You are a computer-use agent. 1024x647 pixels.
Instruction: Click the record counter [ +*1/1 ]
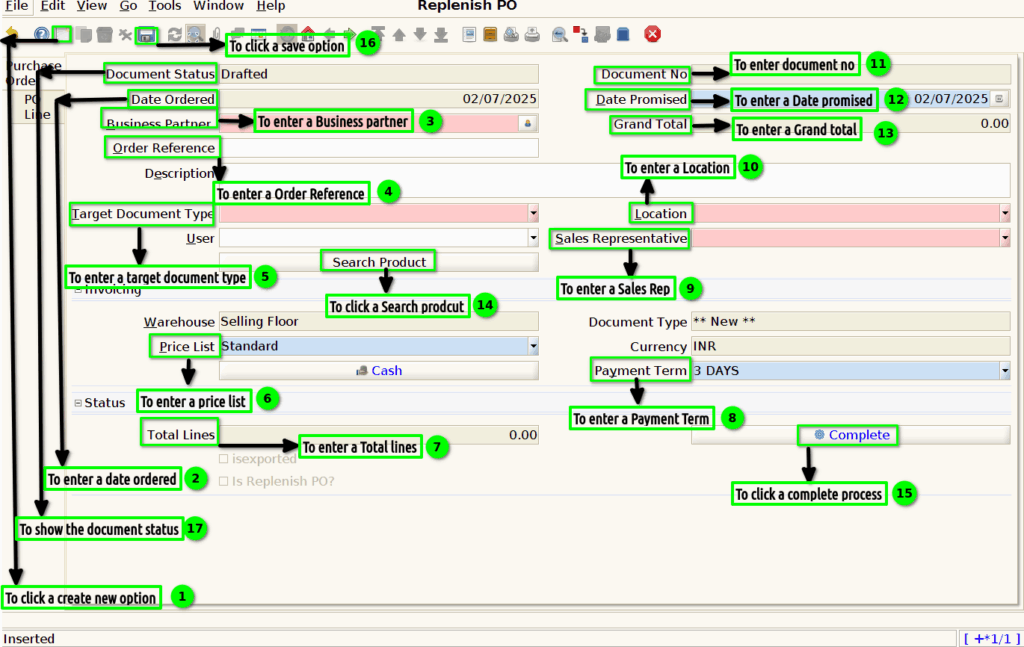[x=991, y=639]
